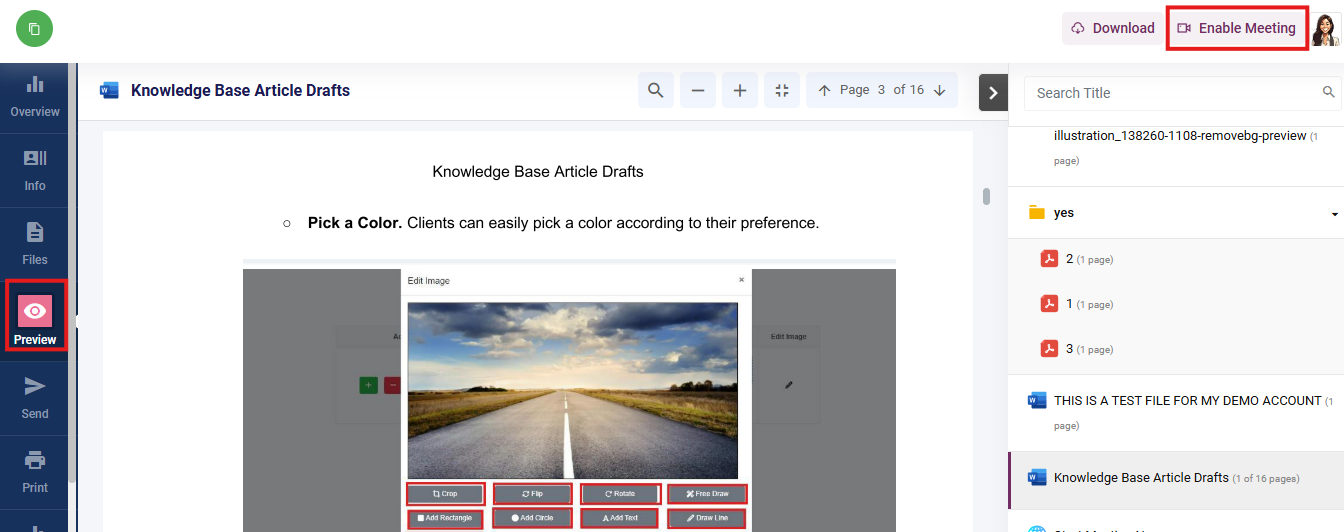Click the Crop button in Edit Image
The width and height of the screenshot is (1344, 532).
445,493
